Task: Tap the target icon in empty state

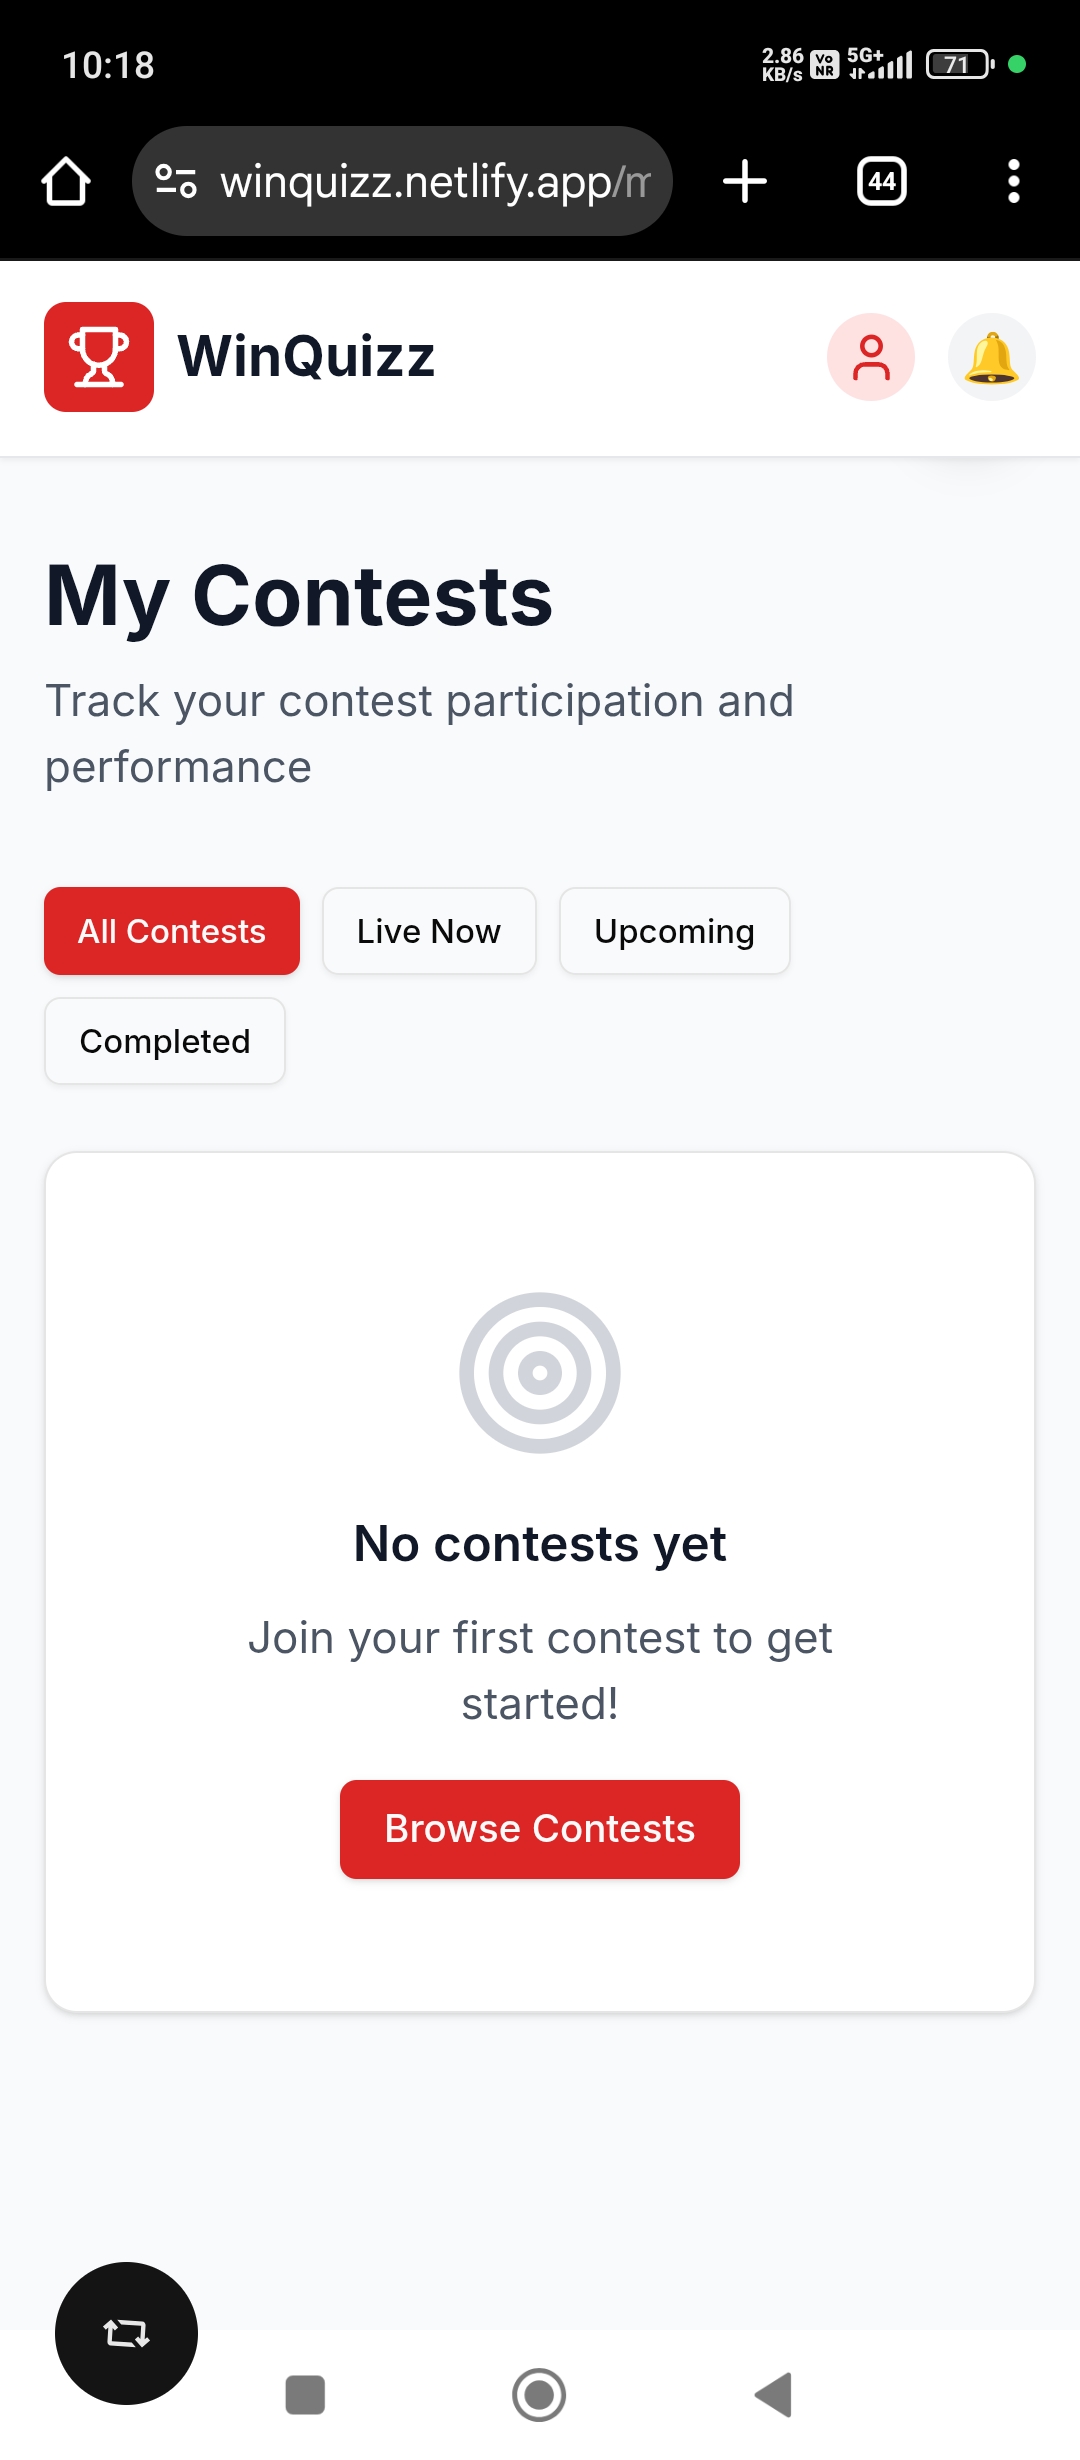Action: point(540,1372)
